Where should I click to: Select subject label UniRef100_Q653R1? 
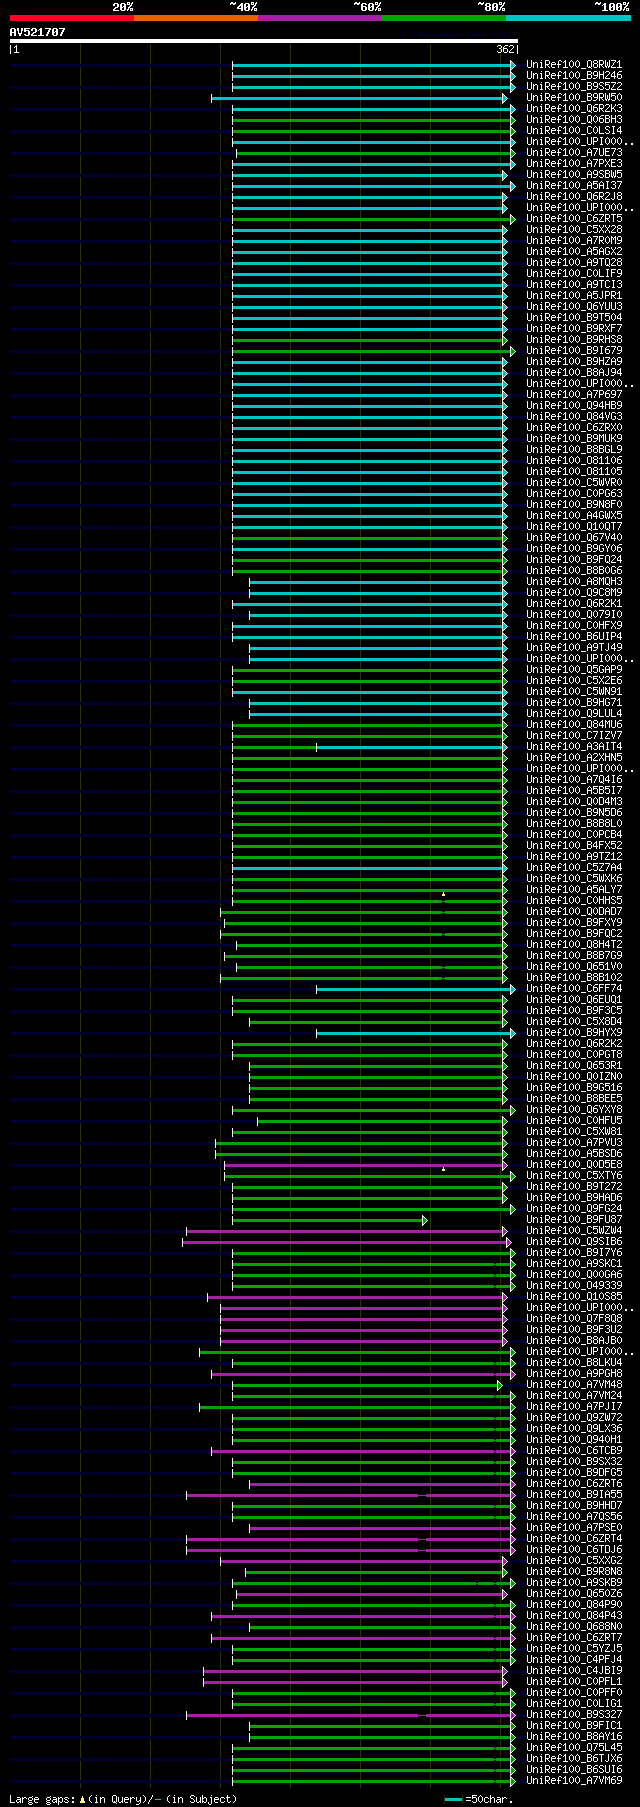[574, 1065]
